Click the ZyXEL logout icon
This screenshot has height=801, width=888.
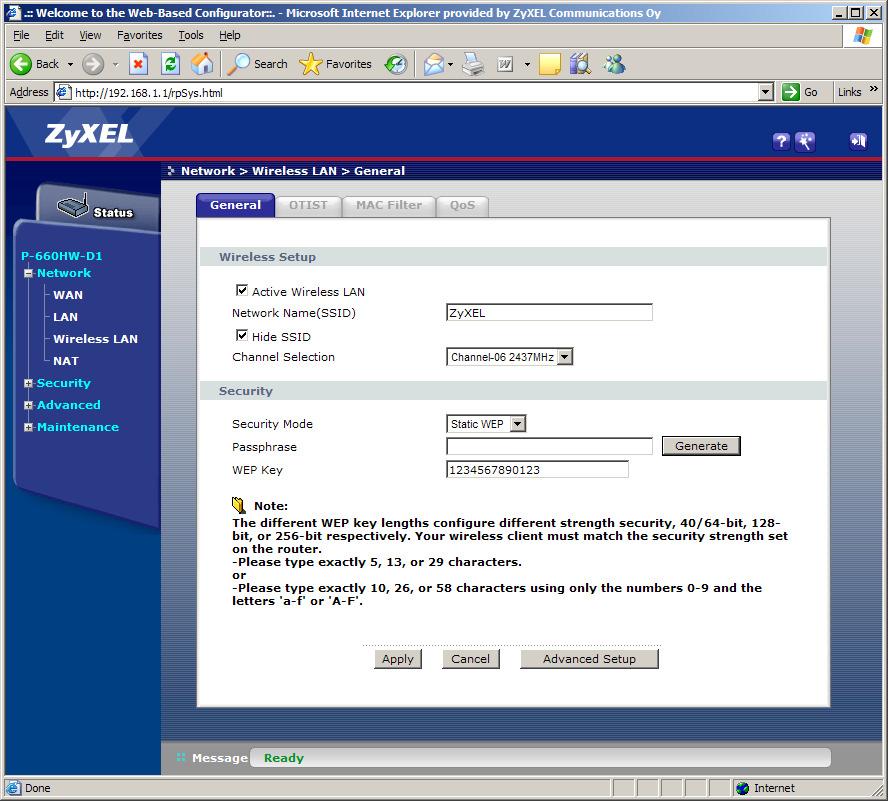pos(858,141)
